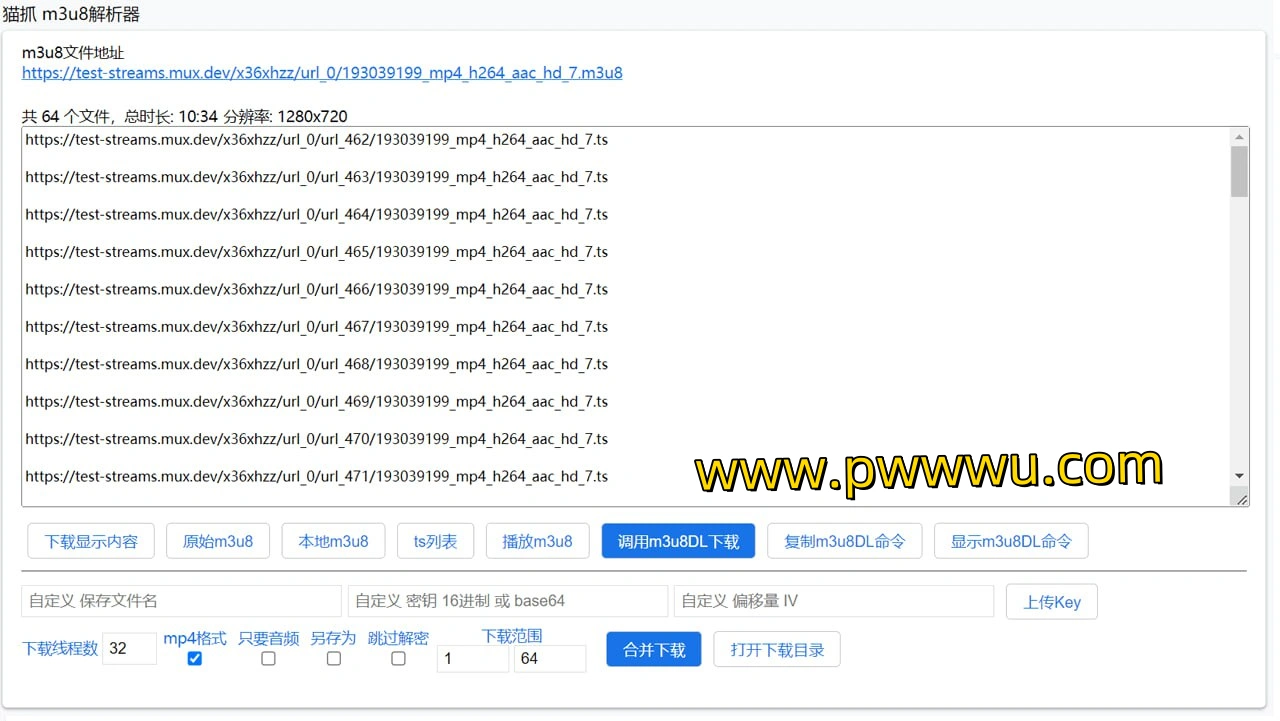Screen dimensions: 1280x721
Task: Click the url_466 ts file line
Action: pos(317,289)
